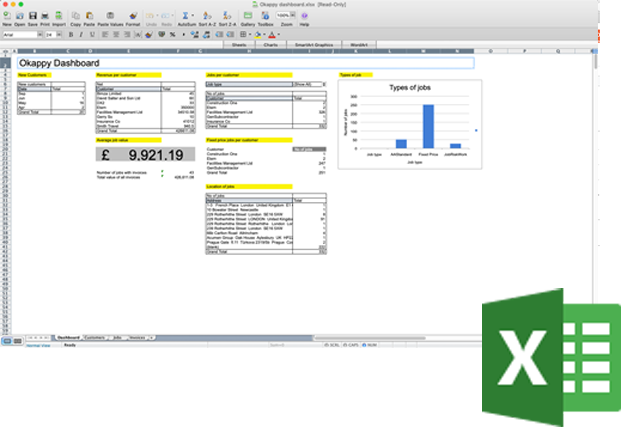The height and width of the screenshot is (427, 621).
Task: Click the decrease indent icon
Action: pos(219,35)
